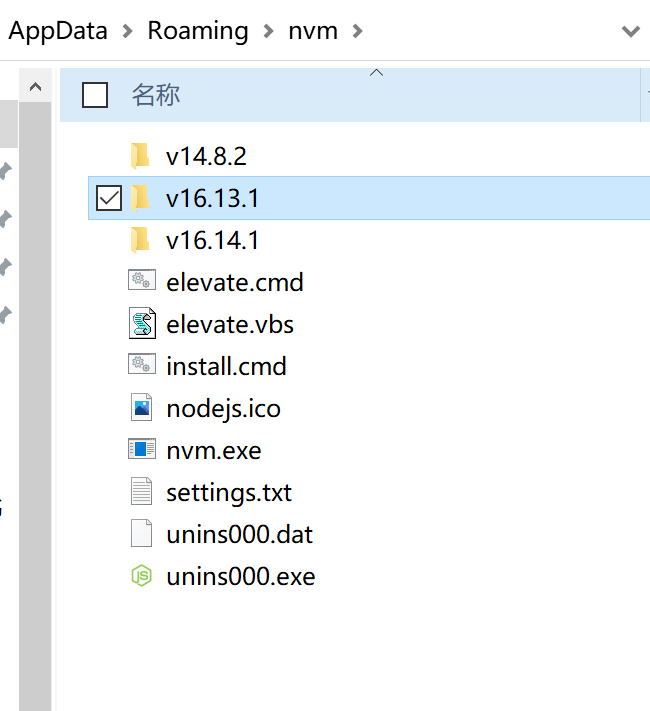This screenshot has width=650, height=711.
Task: Select the v16.14.1 folder name
Action: point(213,240)
